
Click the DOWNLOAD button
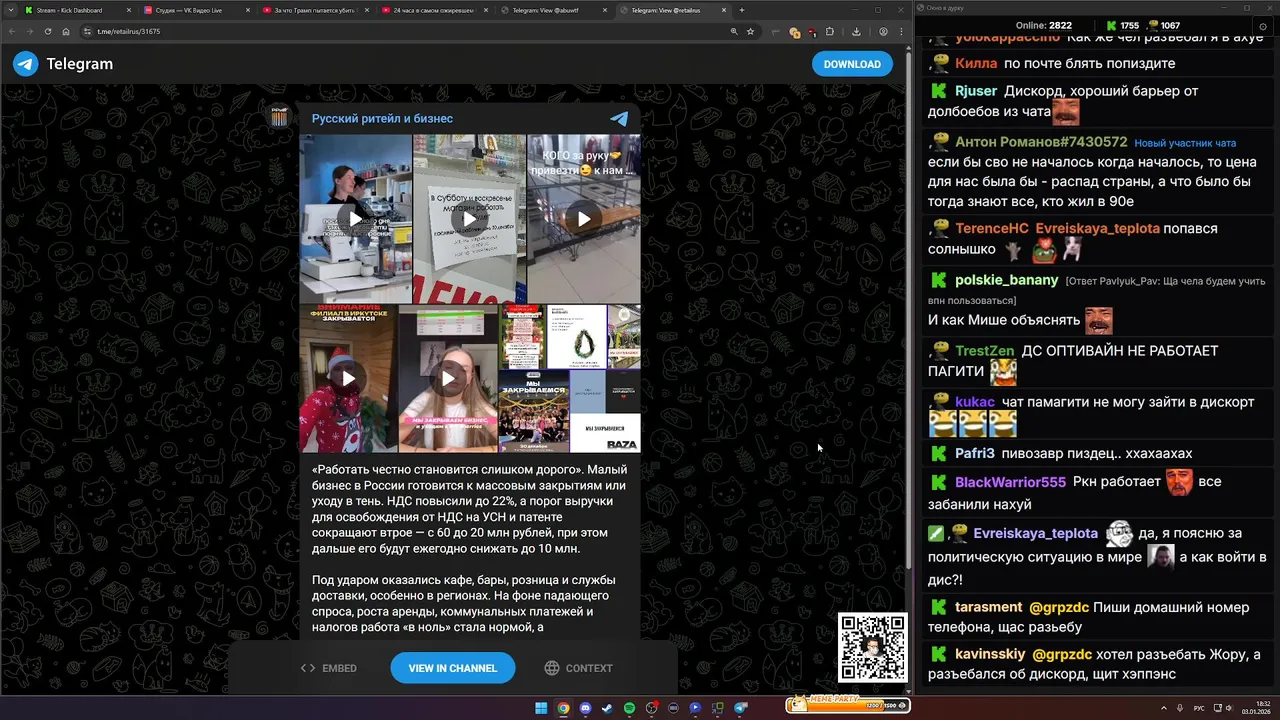pos(852,64)
